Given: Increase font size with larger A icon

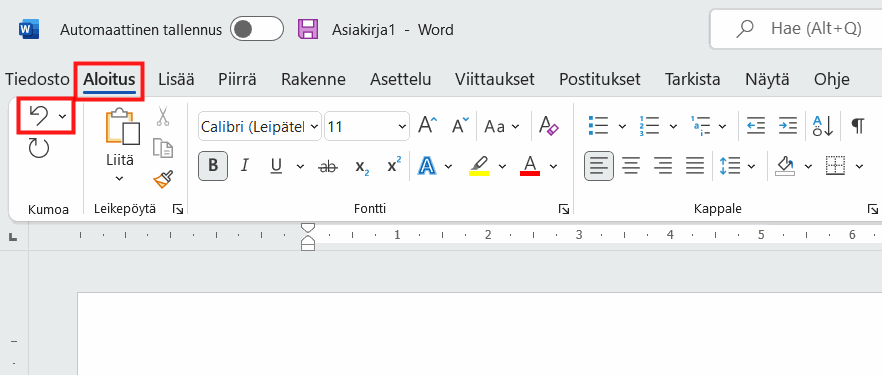Looking at the screenshot, I should pyautogui.click(x=428, y=126).
